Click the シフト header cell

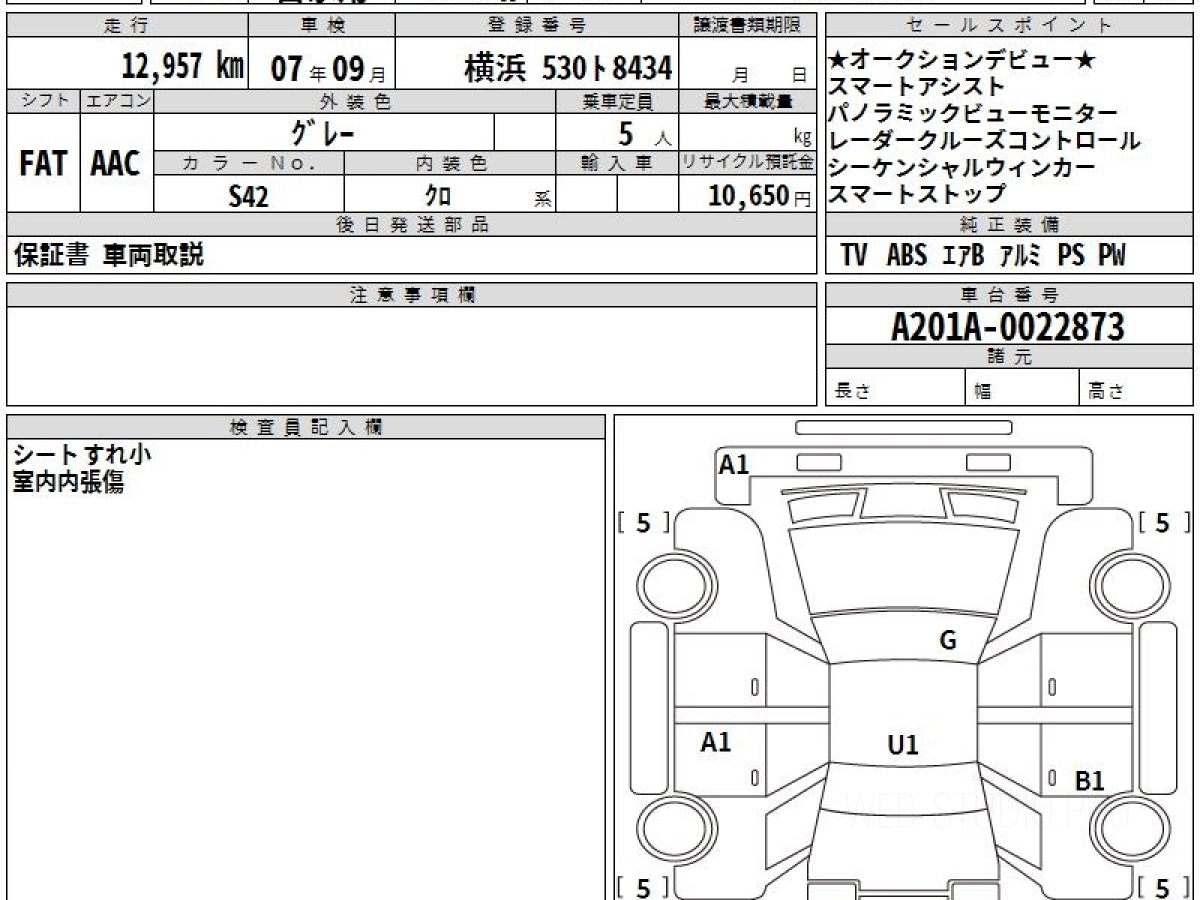43,101
